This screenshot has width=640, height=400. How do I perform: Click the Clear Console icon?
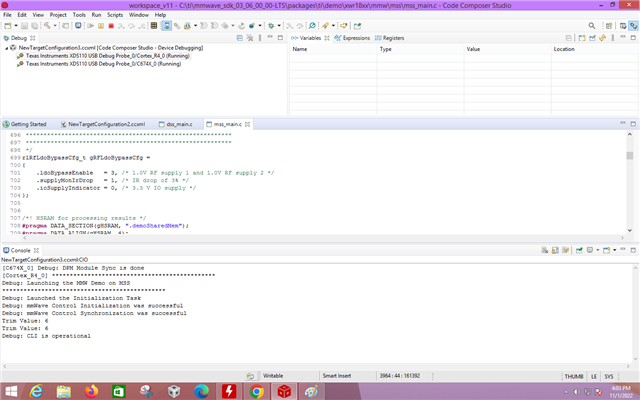(544, 250)
